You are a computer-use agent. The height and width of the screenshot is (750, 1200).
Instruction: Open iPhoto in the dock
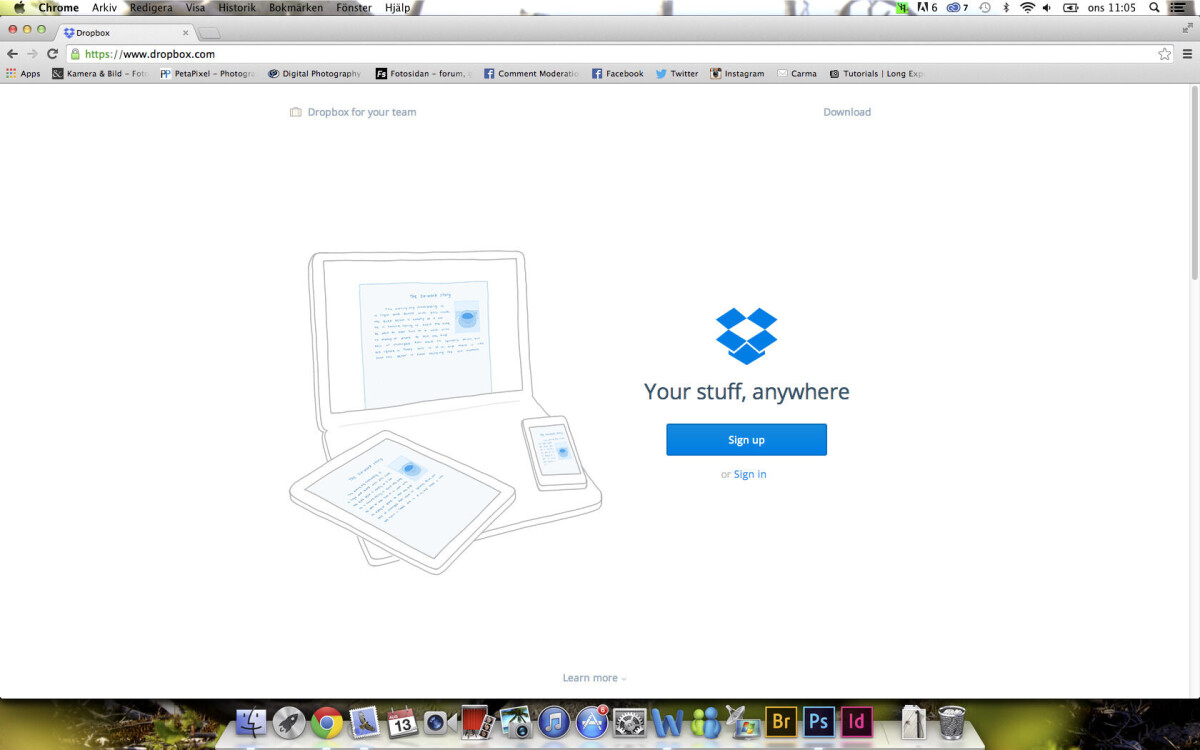point(516,722)
